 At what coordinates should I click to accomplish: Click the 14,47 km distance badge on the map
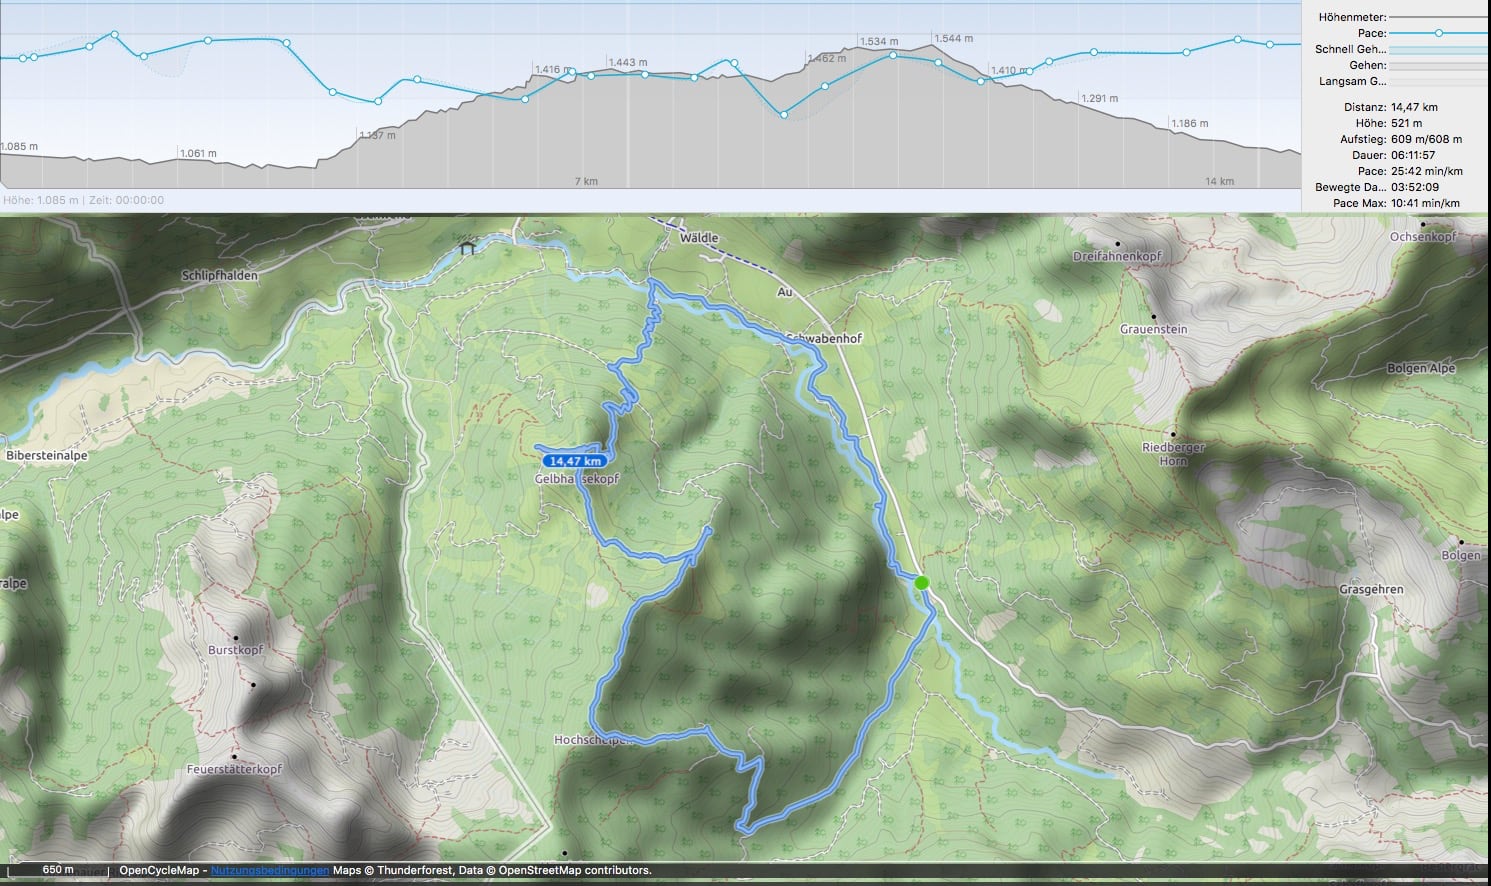[575, 461]
